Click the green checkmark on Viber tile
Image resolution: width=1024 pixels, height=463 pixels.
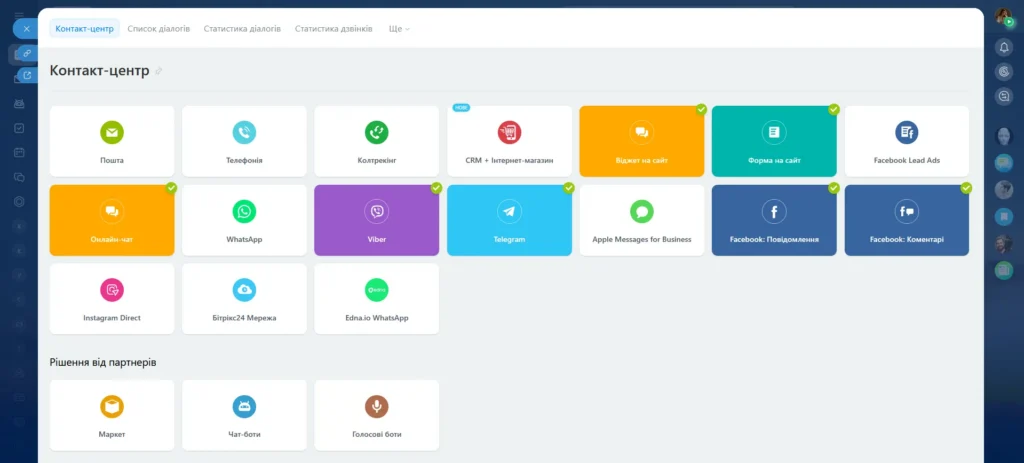coord(436,188)
